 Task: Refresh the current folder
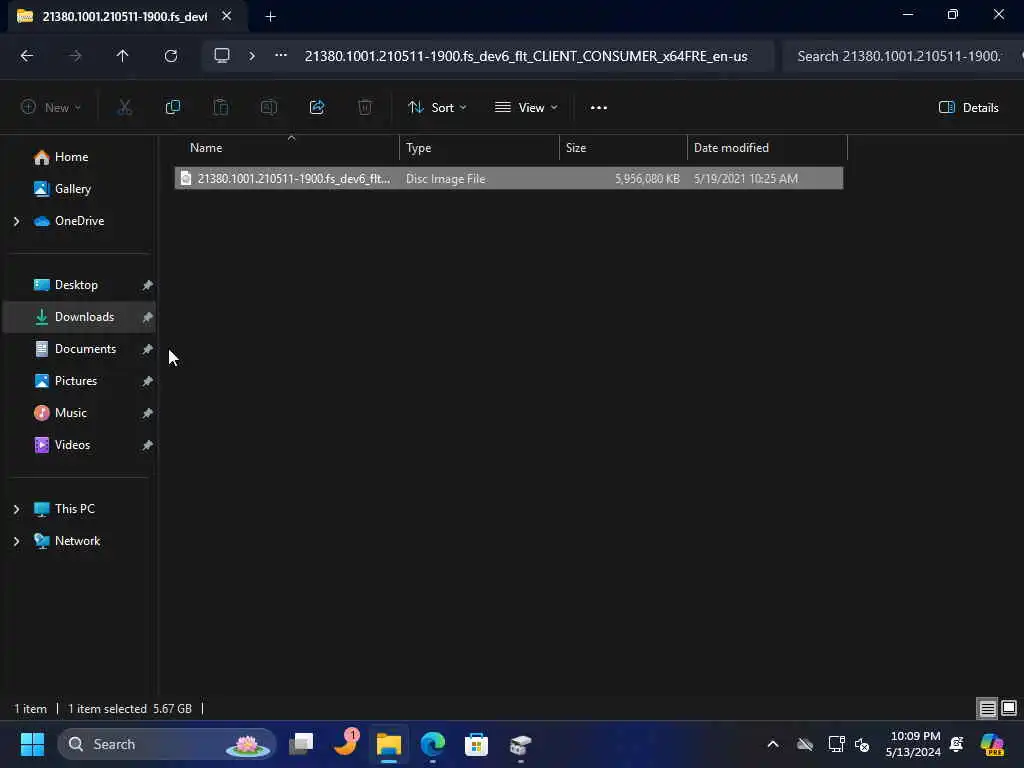tap(170, 56)
